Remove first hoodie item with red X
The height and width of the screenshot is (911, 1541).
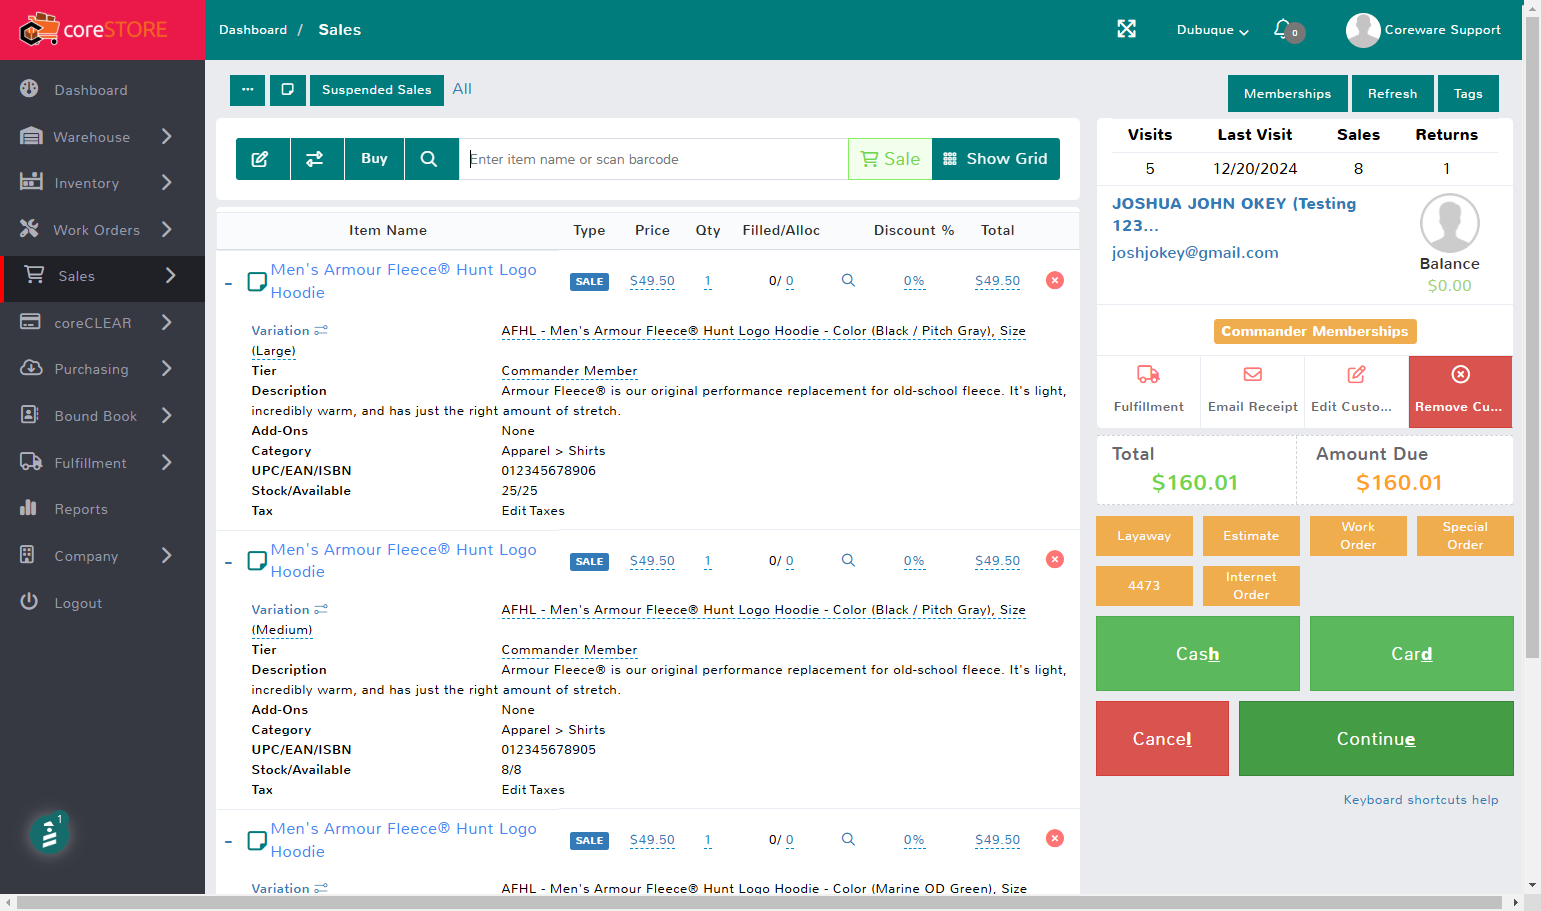(1054, 280)
